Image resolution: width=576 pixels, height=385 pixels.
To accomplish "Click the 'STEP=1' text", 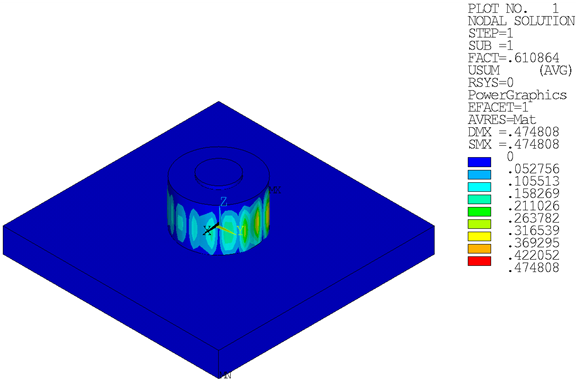I will tap(490, 33).
